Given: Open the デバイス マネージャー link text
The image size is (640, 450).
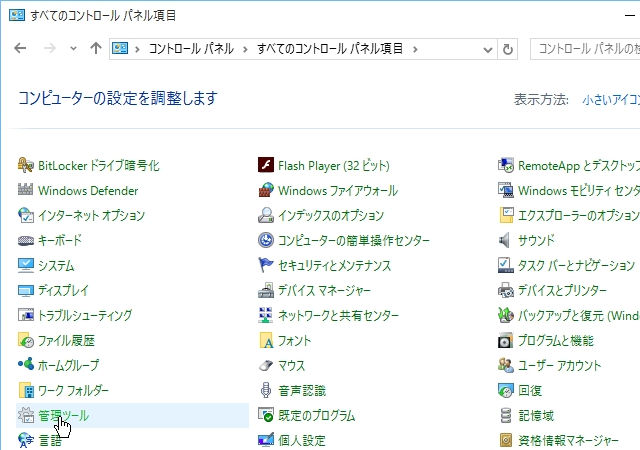Looking at the screenshot, I should pos(324,290).
